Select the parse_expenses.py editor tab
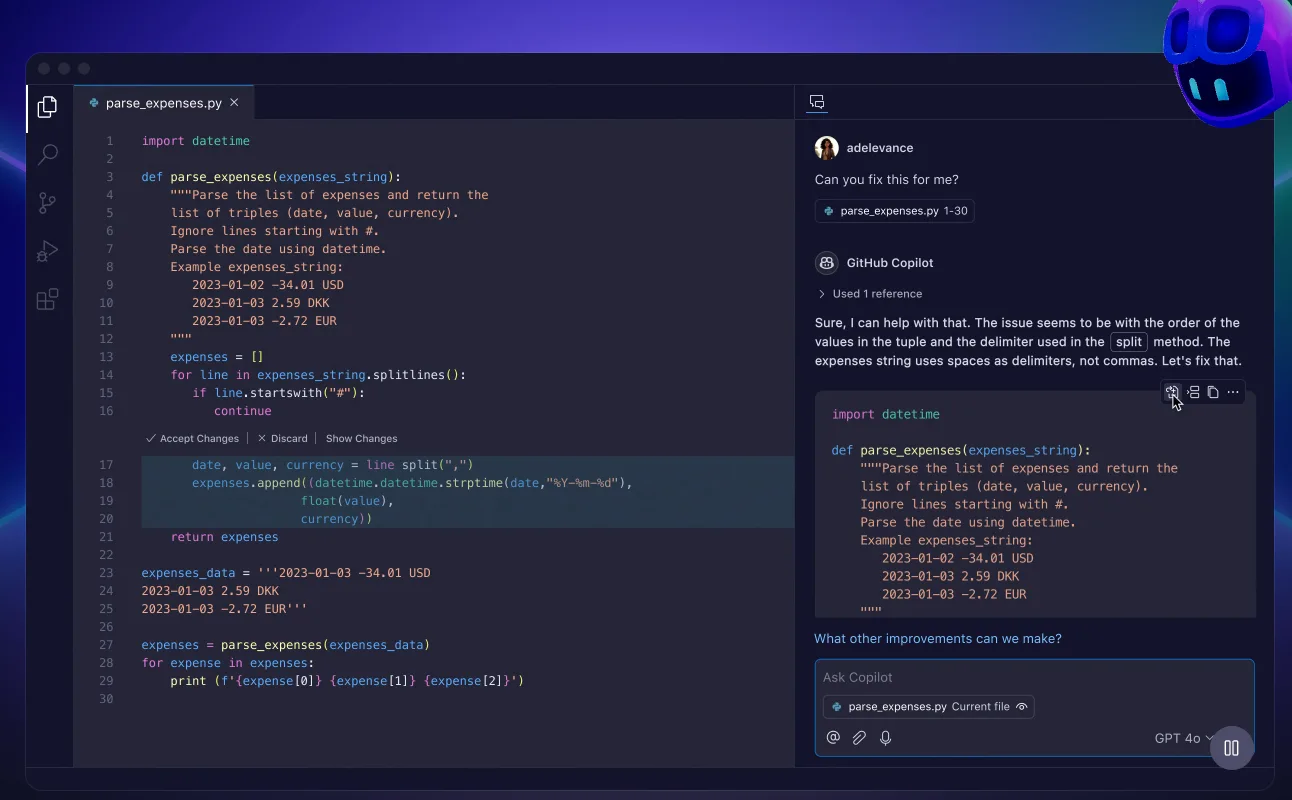This screenshot has height=800, width=1292. (x=164, y=102)
